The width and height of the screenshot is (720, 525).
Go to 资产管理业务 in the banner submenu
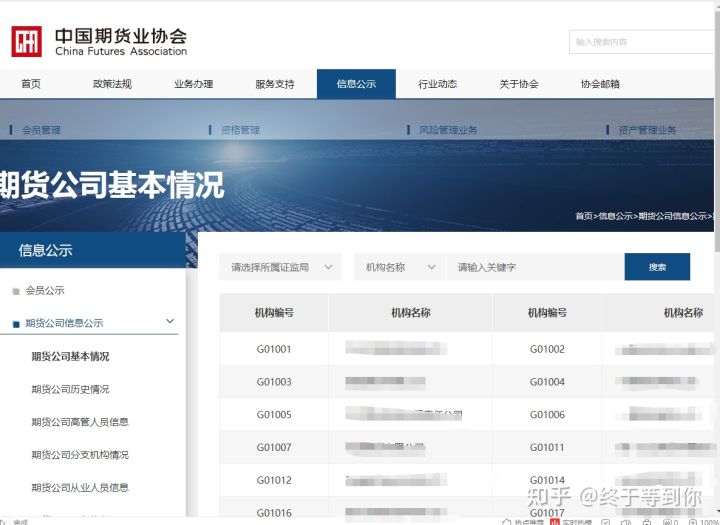click(647, 130)
